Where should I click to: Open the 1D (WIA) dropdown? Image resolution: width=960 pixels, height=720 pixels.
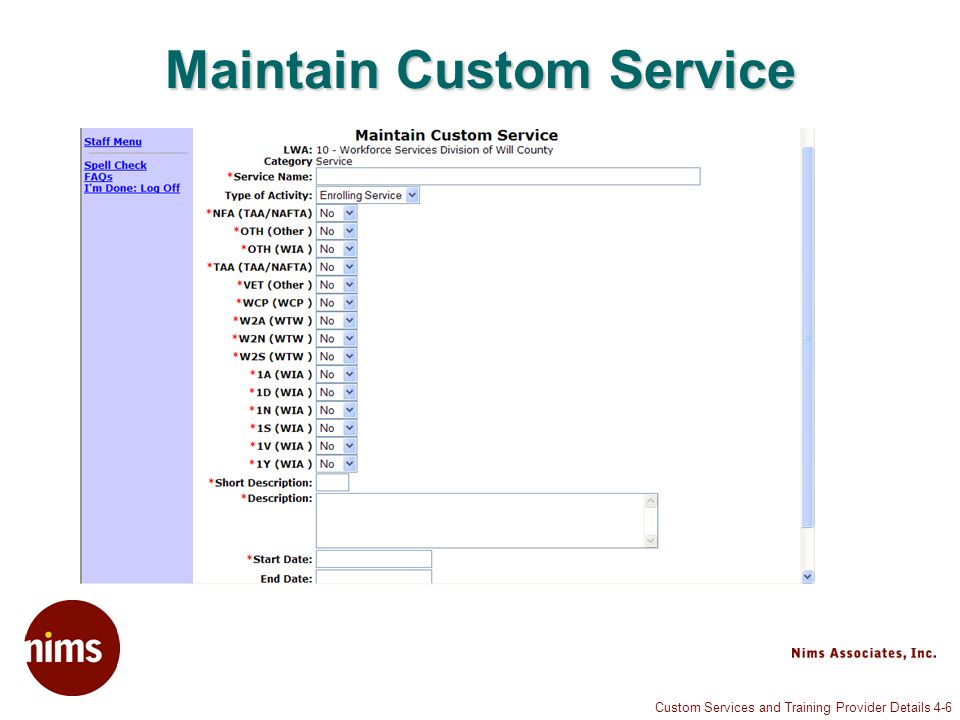tap(336, 392)
